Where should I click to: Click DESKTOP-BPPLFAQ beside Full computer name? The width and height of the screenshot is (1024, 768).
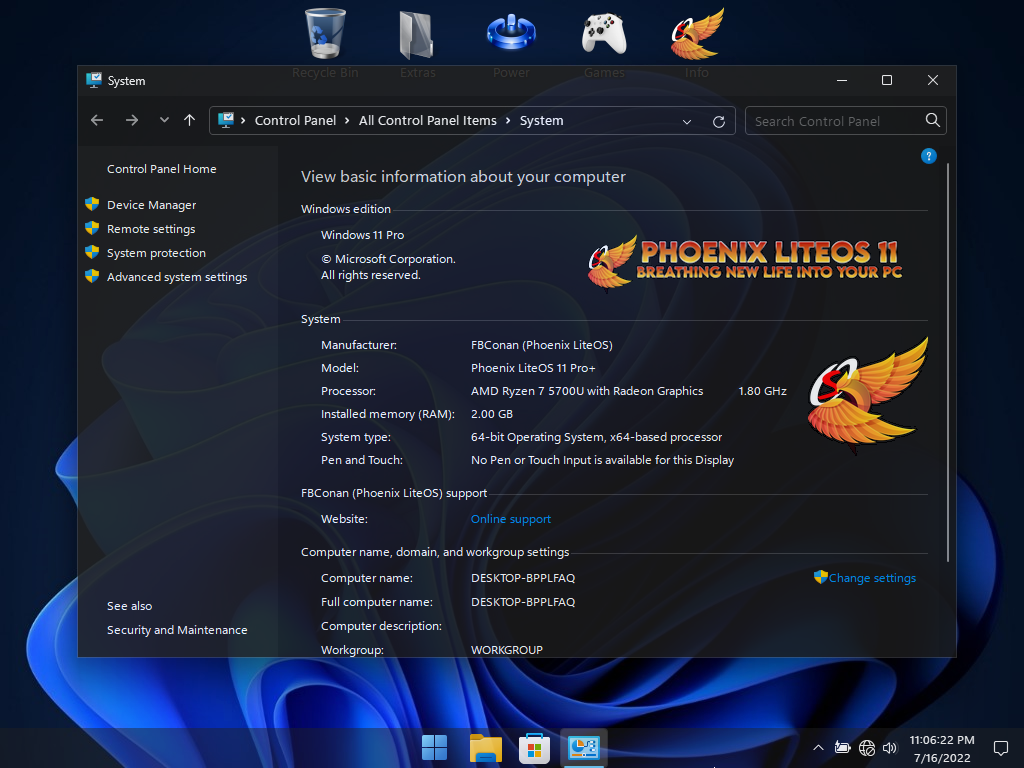click(523, 602)
